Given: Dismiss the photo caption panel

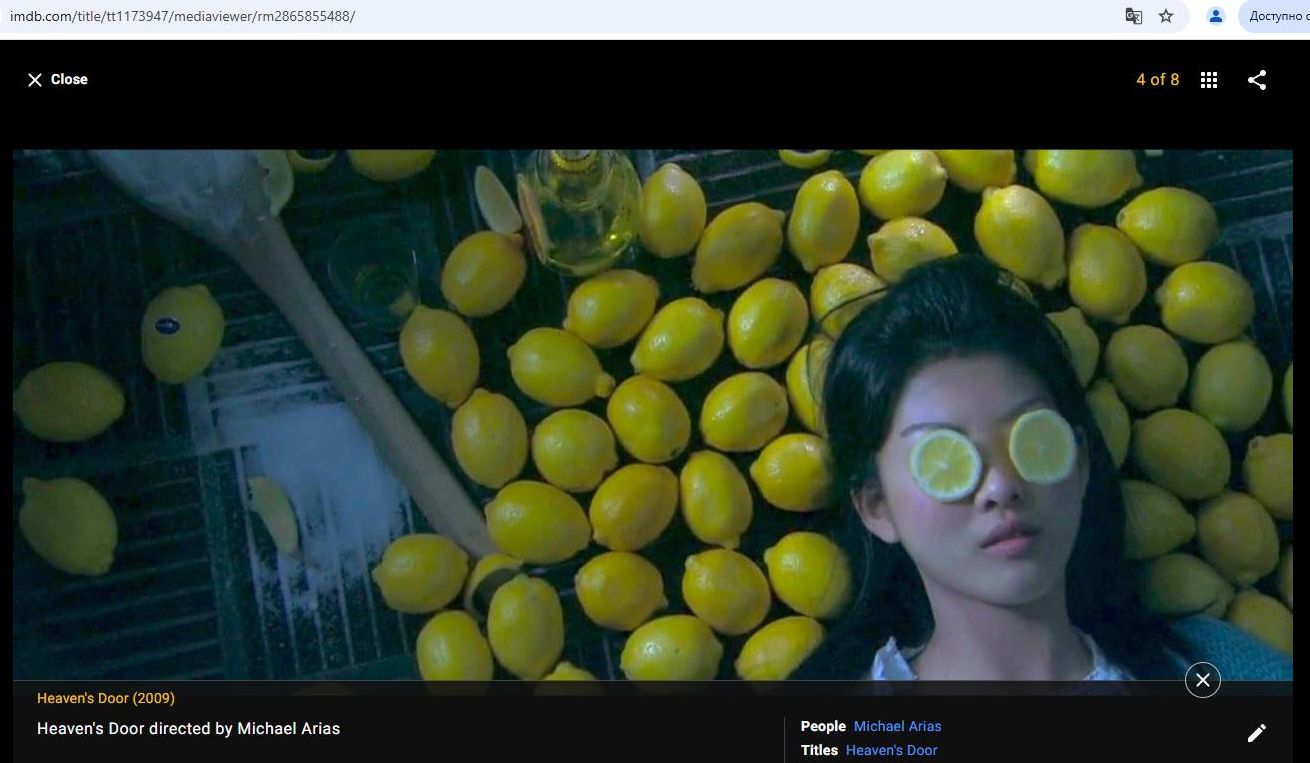Looking at the screenshot, I should pyautogui.click(x=1202, y=680).
